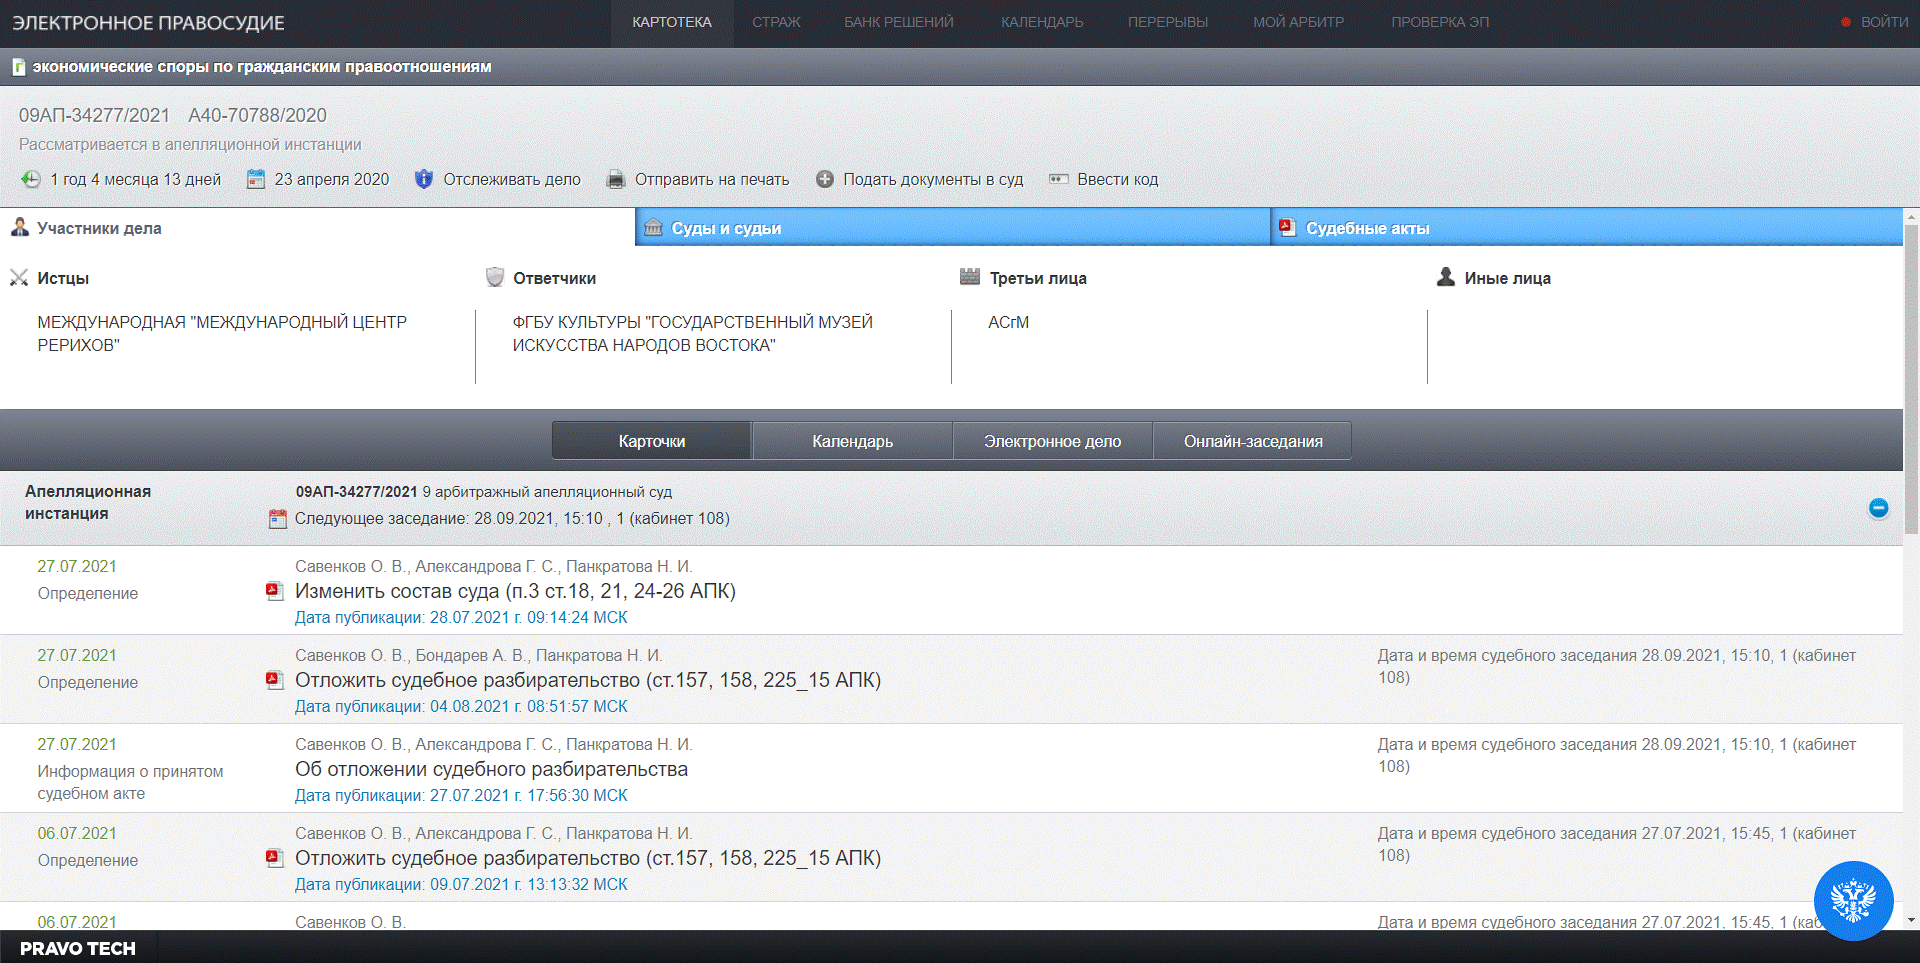
Task: Click the printer icon for Отправить на печать
Action: [x=616, y=179]
